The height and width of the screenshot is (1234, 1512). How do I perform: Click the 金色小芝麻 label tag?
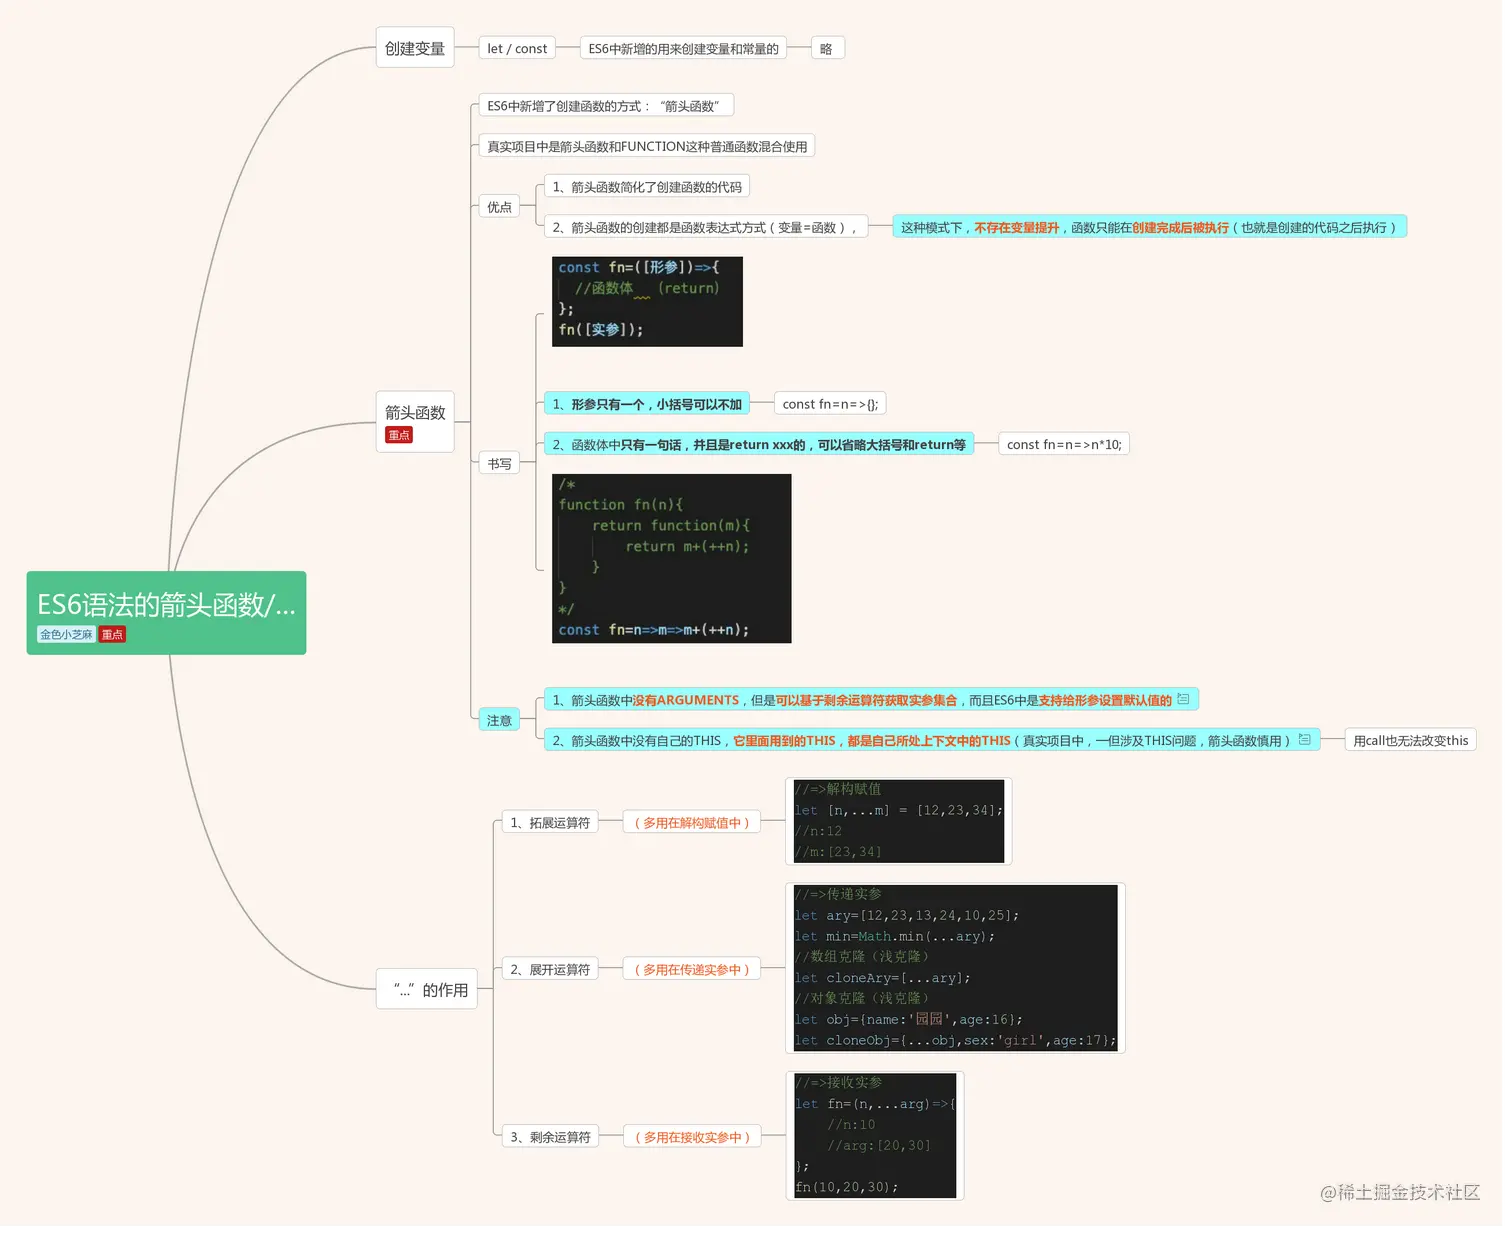click(x=66, y=635)
